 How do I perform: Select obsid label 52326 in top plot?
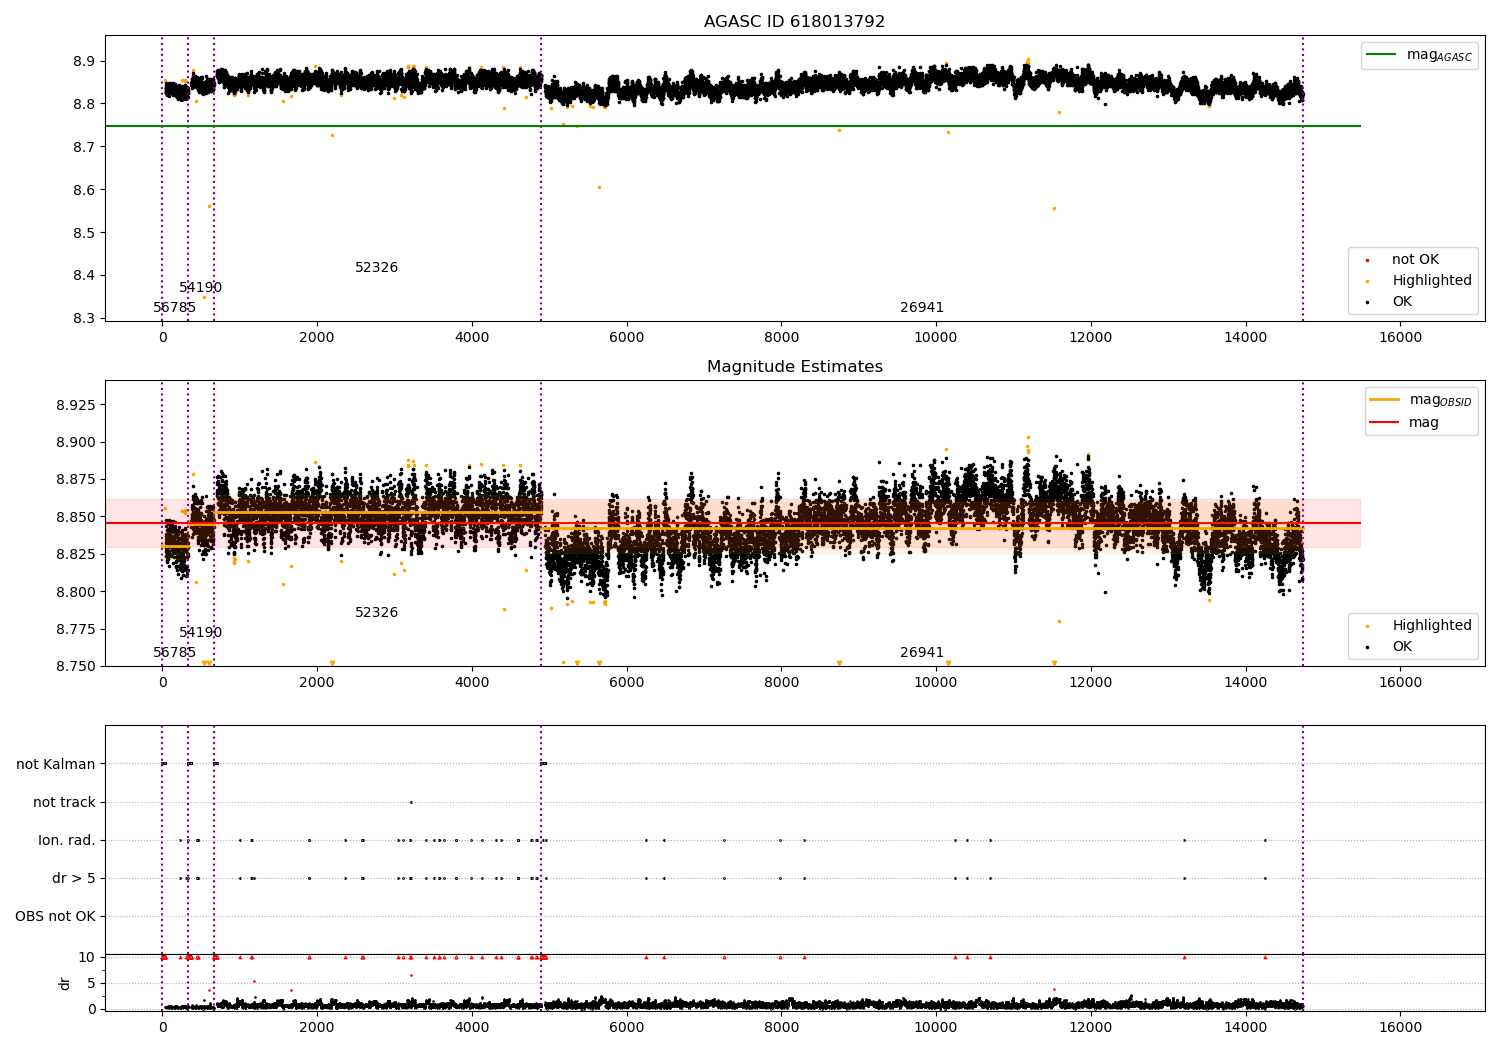point(376,268)
